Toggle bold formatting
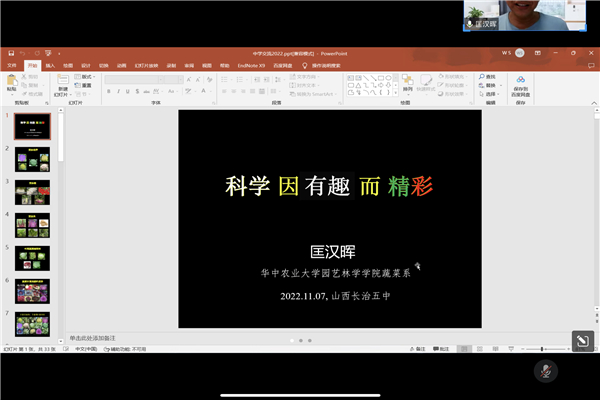 pos(108,91)
